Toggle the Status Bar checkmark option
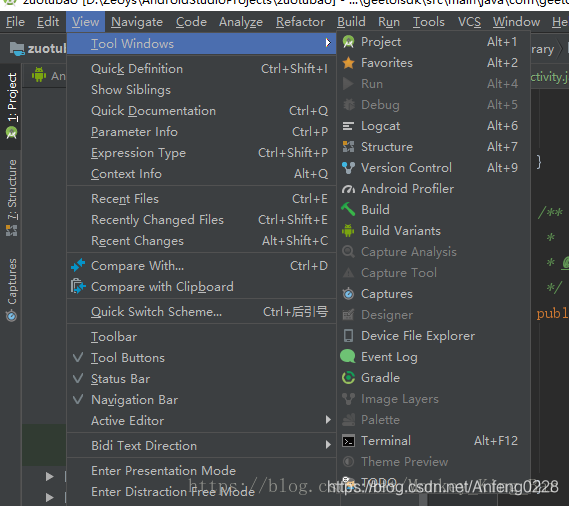The image size is (569, 506). tap(201, 379)
